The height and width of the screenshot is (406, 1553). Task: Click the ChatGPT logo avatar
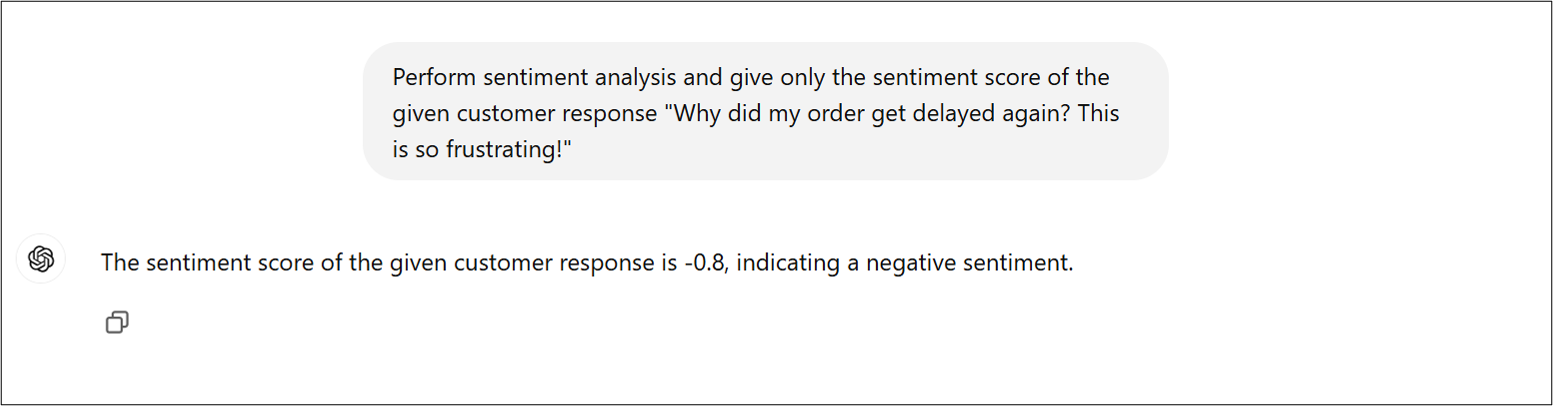click(41, 260)
